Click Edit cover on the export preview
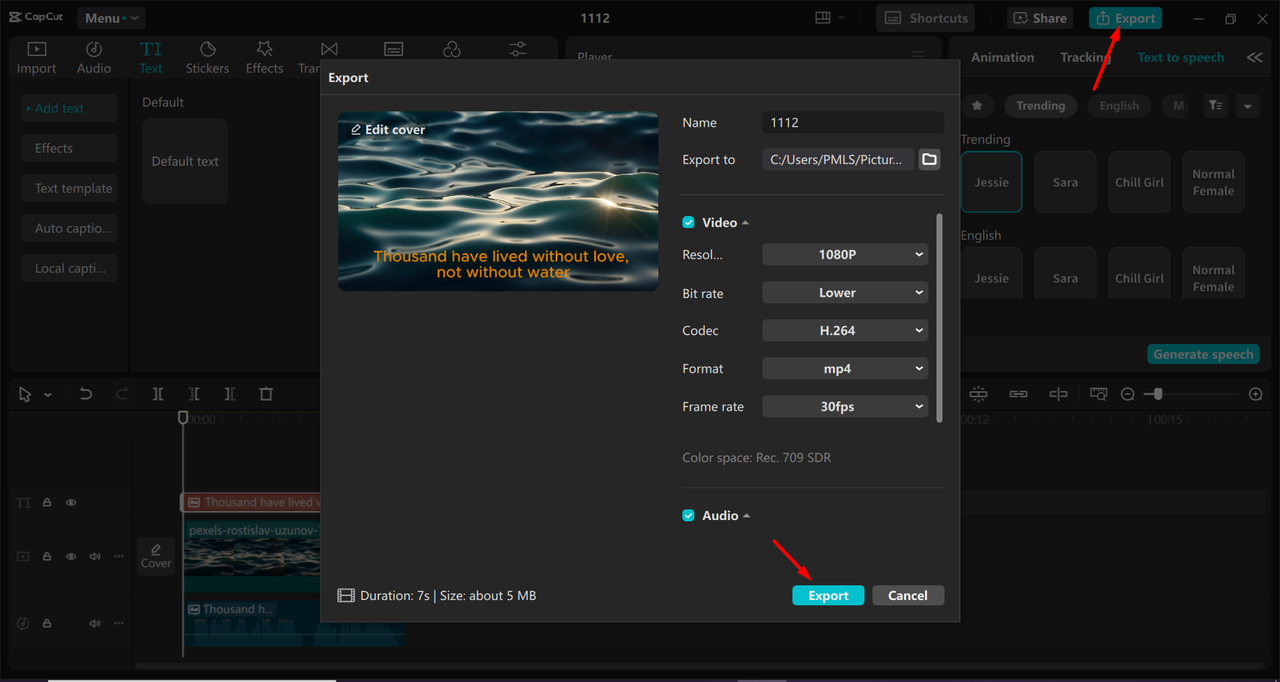 pyautogui.click(x=388, y=130)
